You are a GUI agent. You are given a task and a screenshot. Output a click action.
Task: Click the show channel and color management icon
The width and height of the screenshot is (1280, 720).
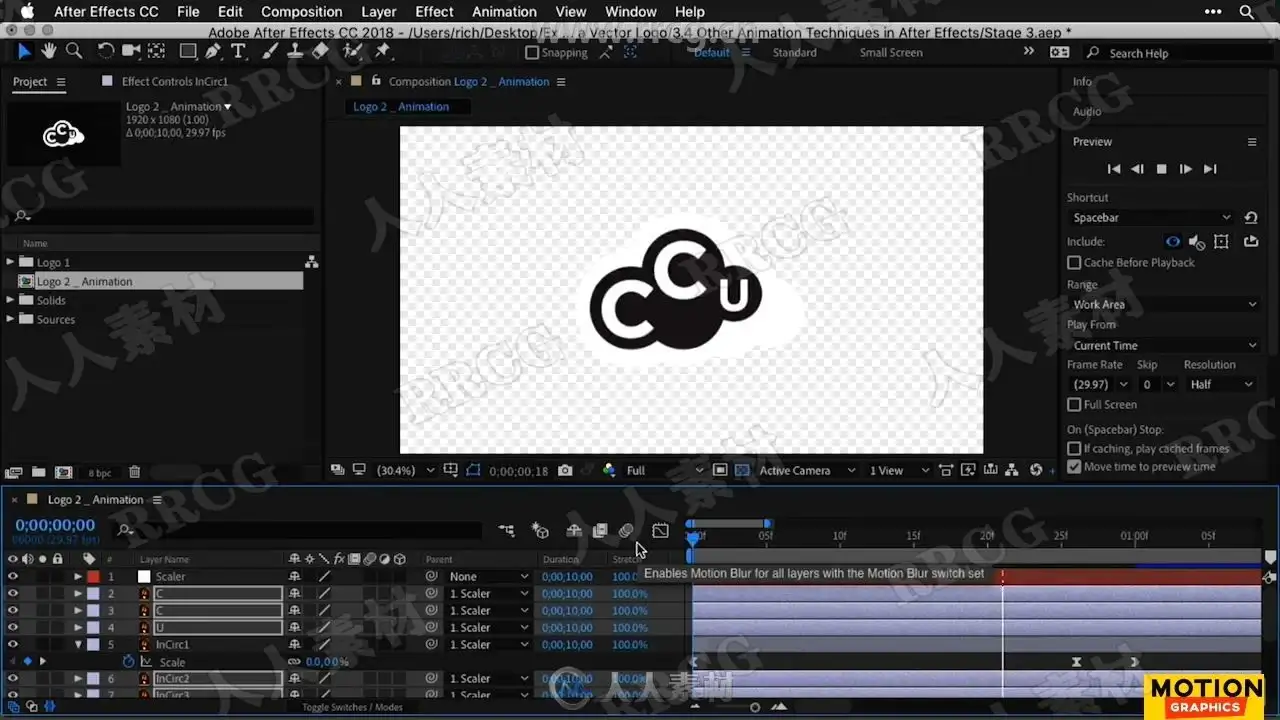pos(609,470)
